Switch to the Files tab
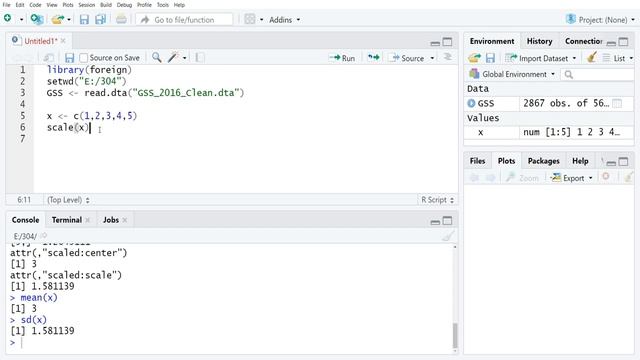This screenshot has height=360, width=640. (477, 161)
